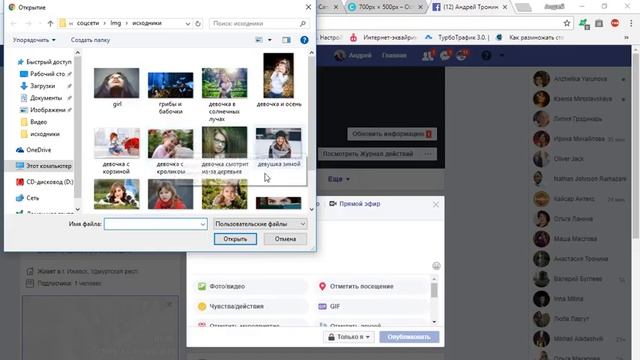Choose Отметить посещение post option
Image resolution: width=640 pixels, height=360 pixels.
click(x=371, y=287)
